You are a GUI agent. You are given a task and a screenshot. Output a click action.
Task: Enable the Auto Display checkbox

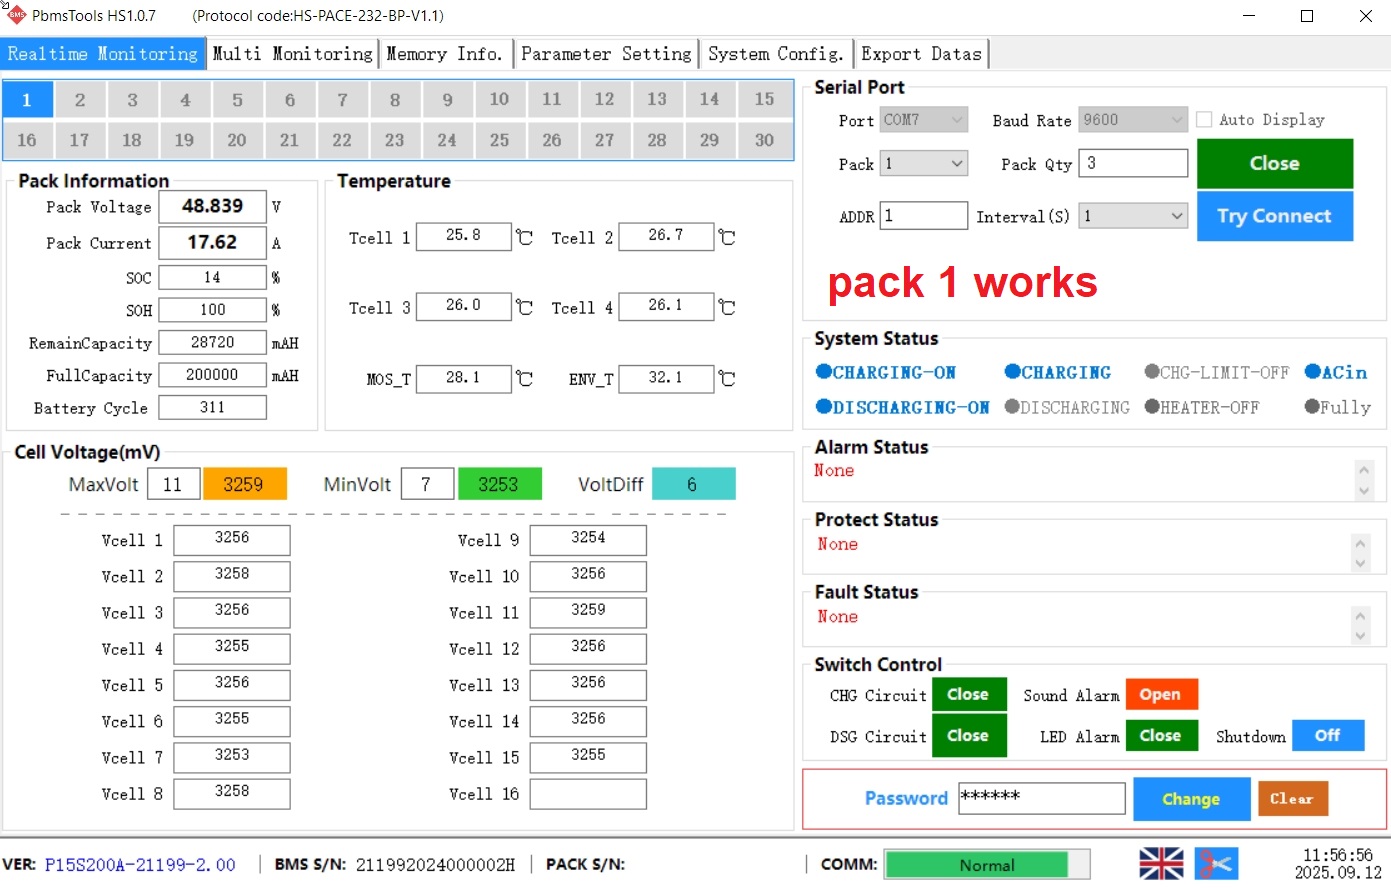1205,120
